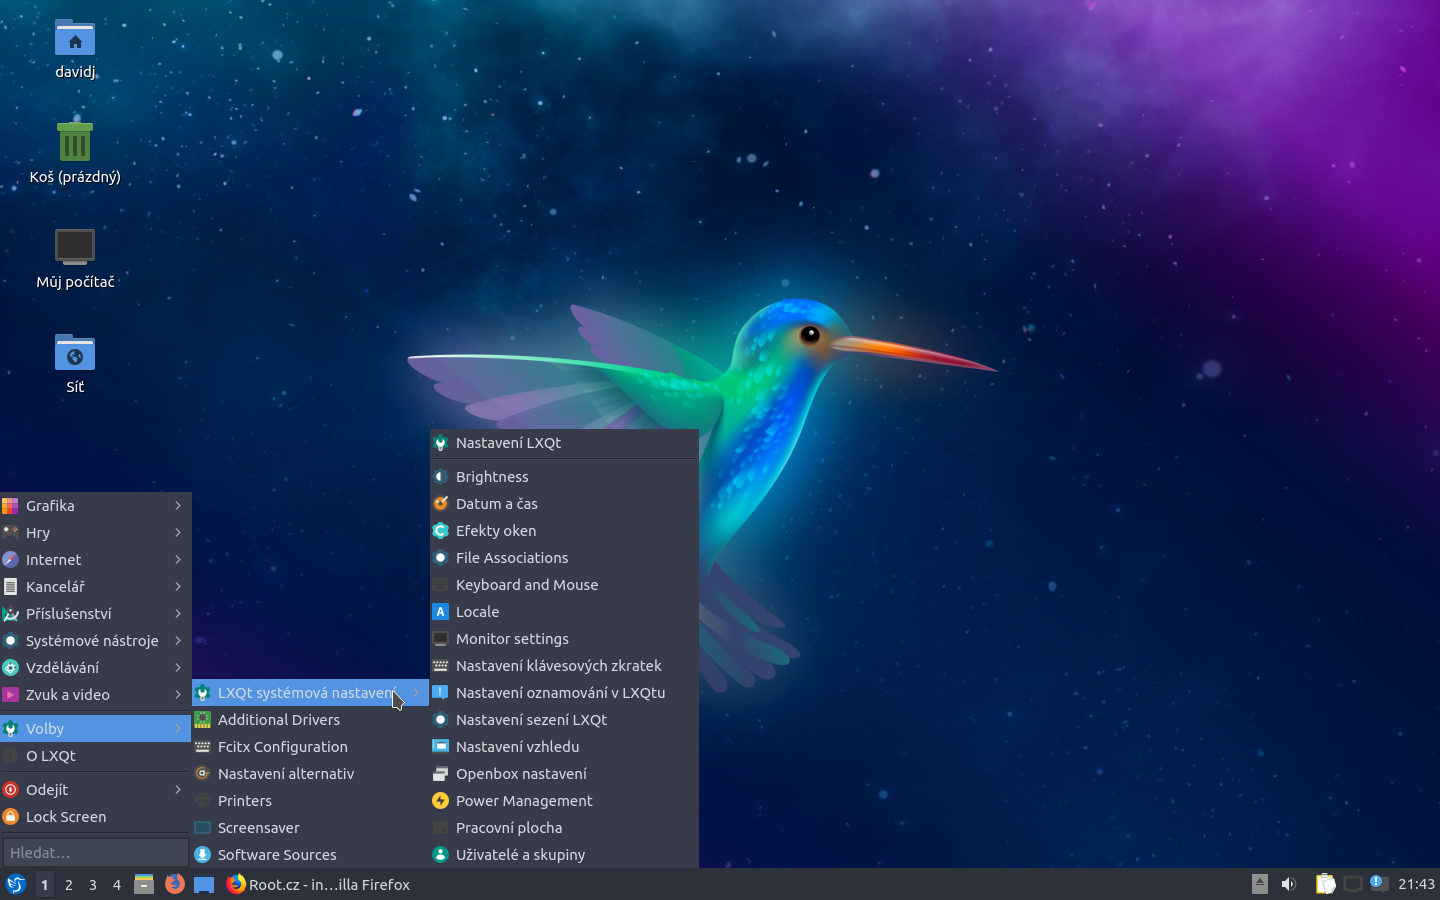This screenshot has height=900, width=1440.
Task: Focus the Hledat search field
Action: coord(95,852)
